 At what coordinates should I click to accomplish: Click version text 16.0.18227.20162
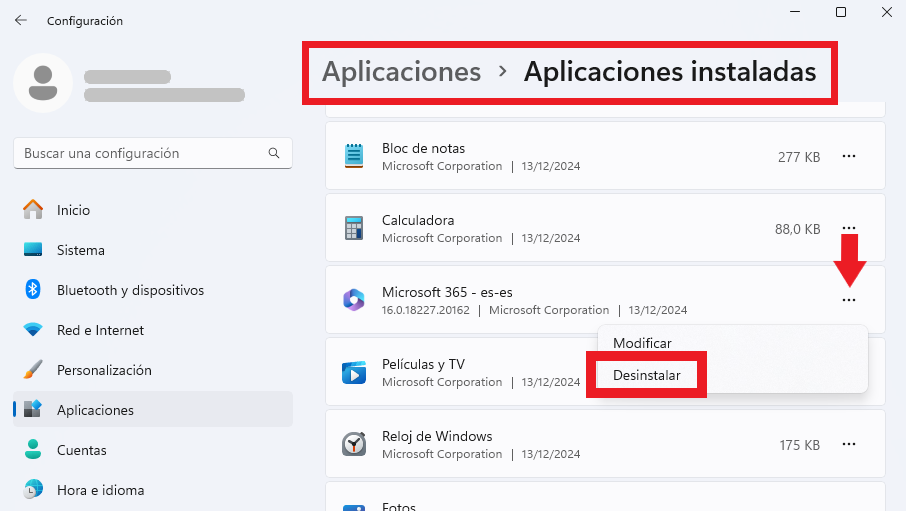[426, 310]
